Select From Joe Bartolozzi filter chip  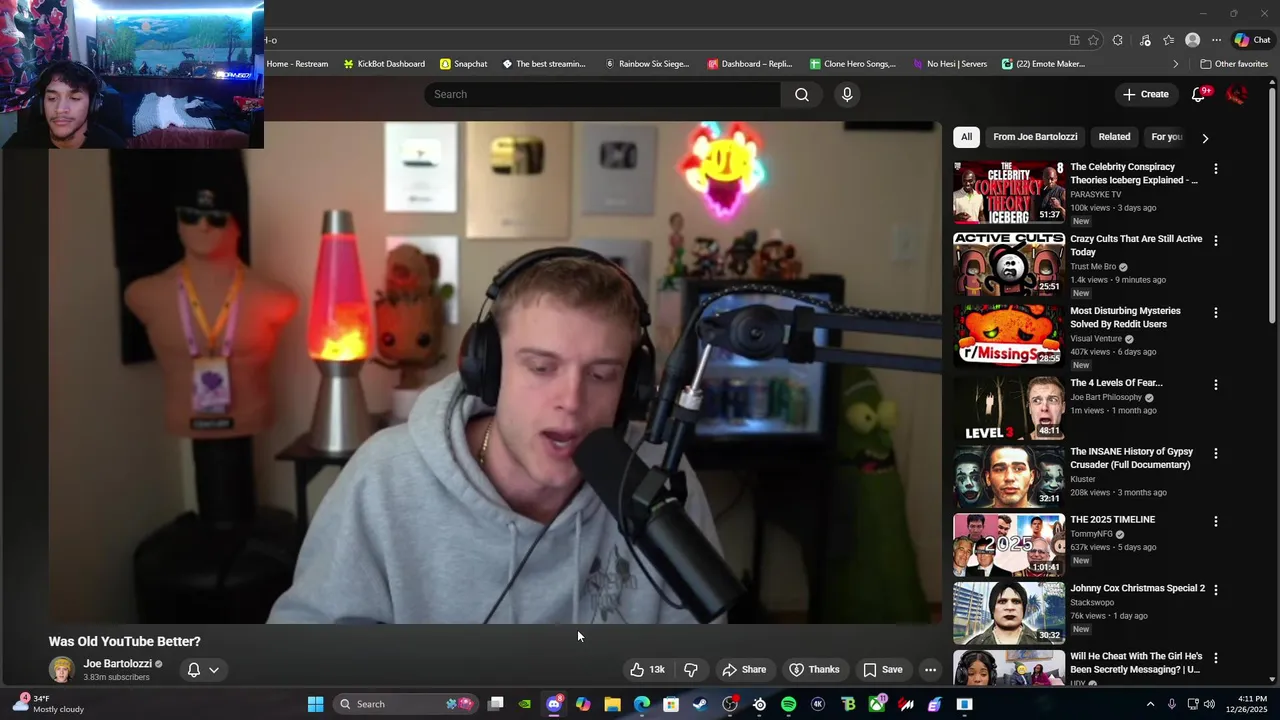pos(1035,137)
